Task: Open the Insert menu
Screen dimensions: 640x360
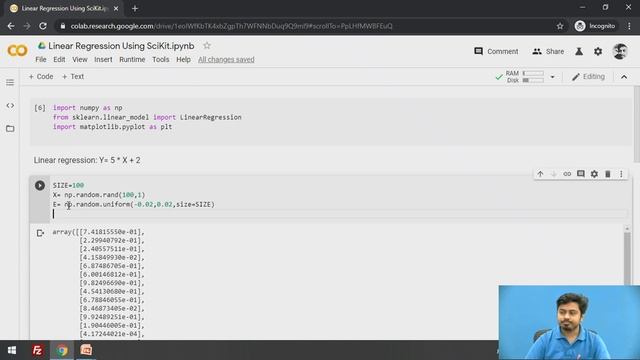Action: pyautogui.click(x=103, y=60)
